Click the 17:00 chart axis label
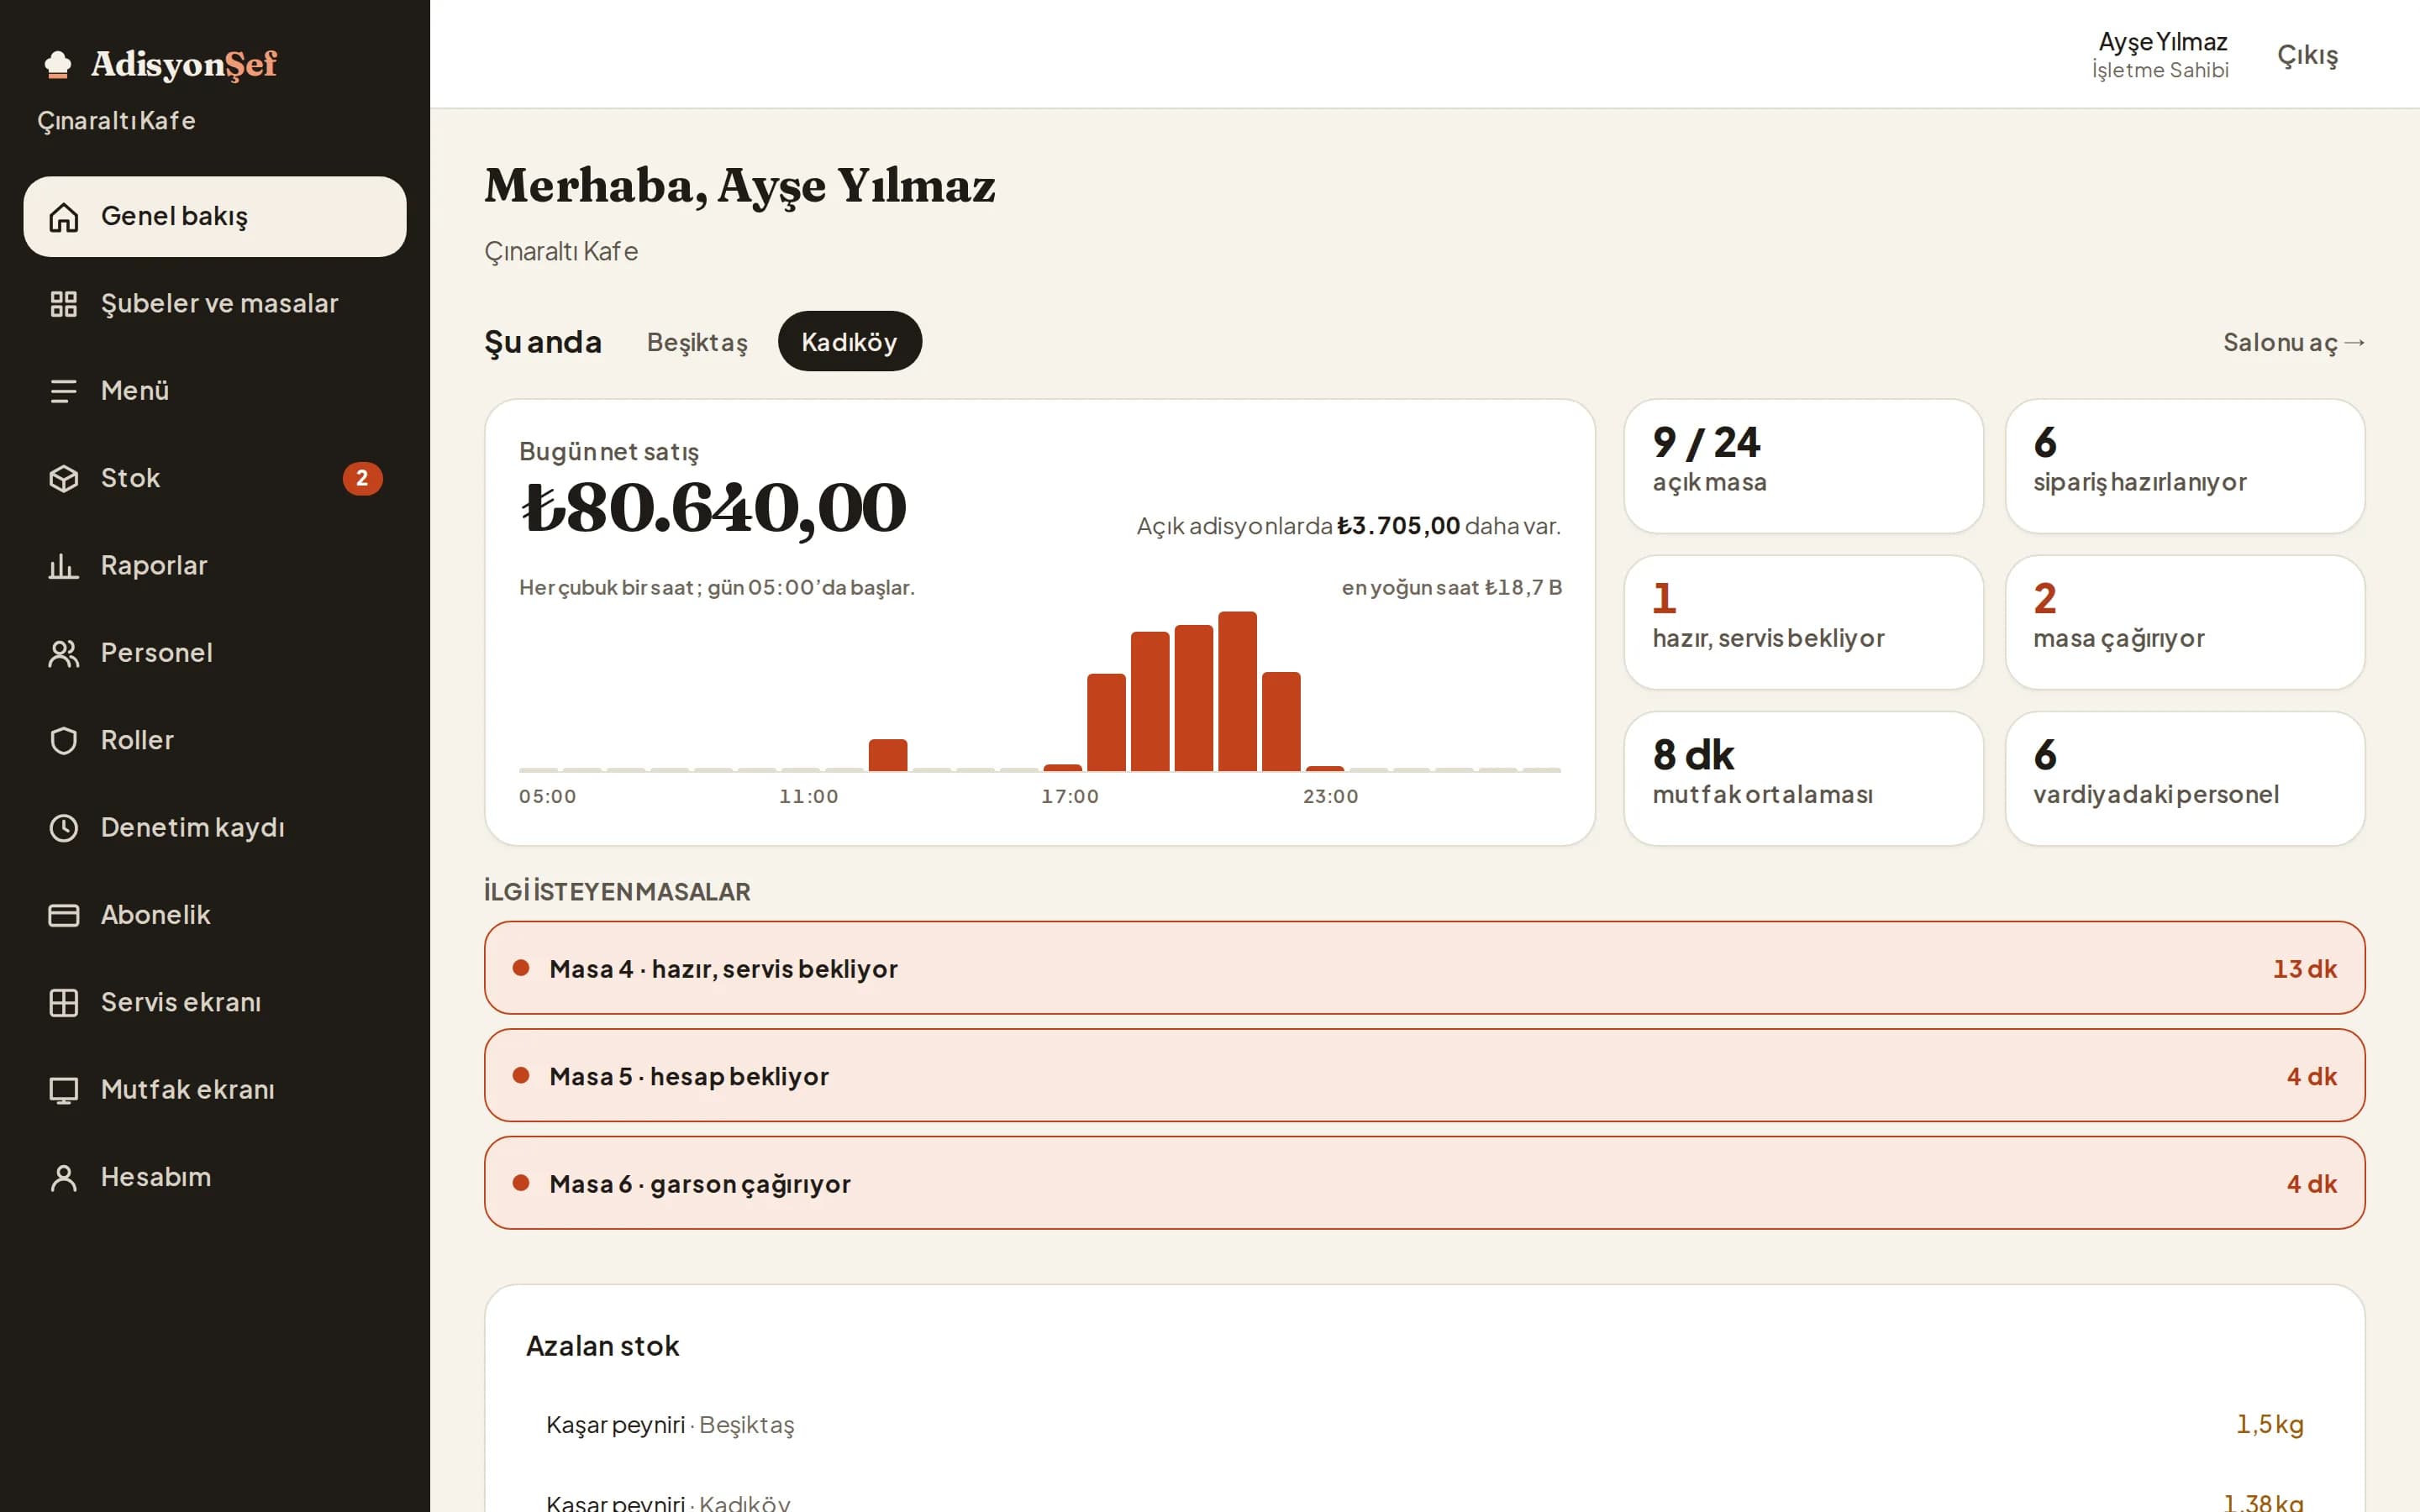Viewport: 2420px width, 1512px height. pos(1069,797)
